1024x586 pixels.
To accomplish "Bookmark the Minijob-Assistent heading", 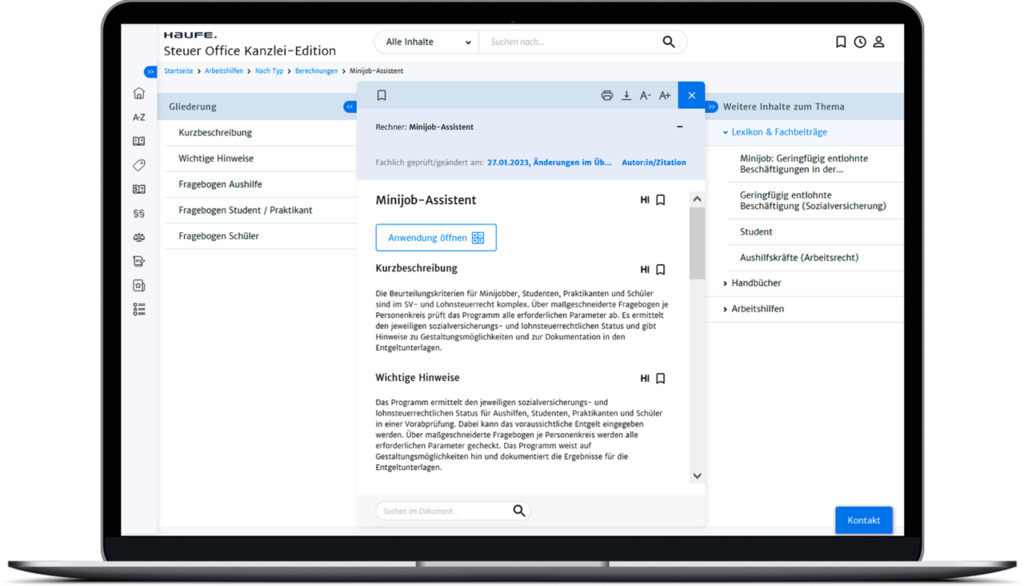I will click(661, 200).
